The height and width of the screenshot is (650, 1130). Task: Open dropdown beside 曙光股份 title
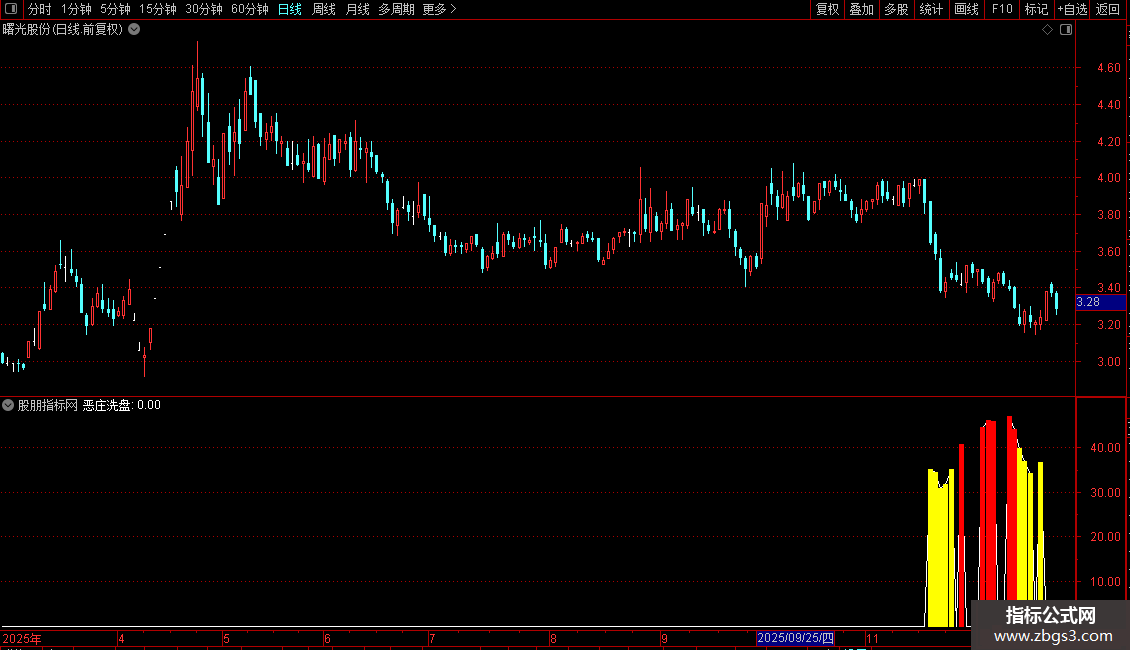[134, 30]
